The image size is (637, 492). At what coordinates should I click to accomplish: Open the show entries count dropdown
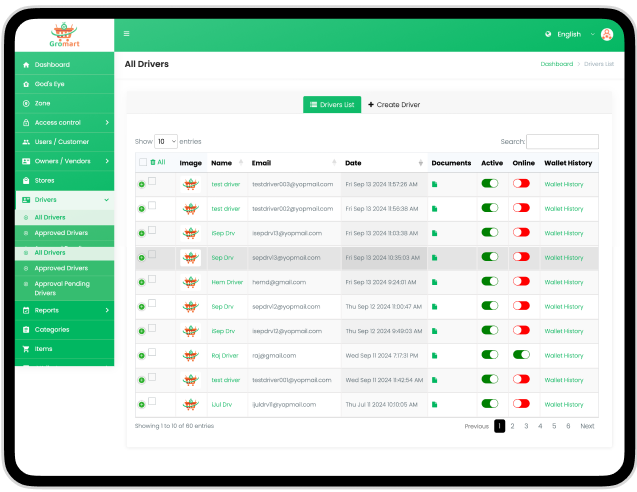(x=166, y=142)
